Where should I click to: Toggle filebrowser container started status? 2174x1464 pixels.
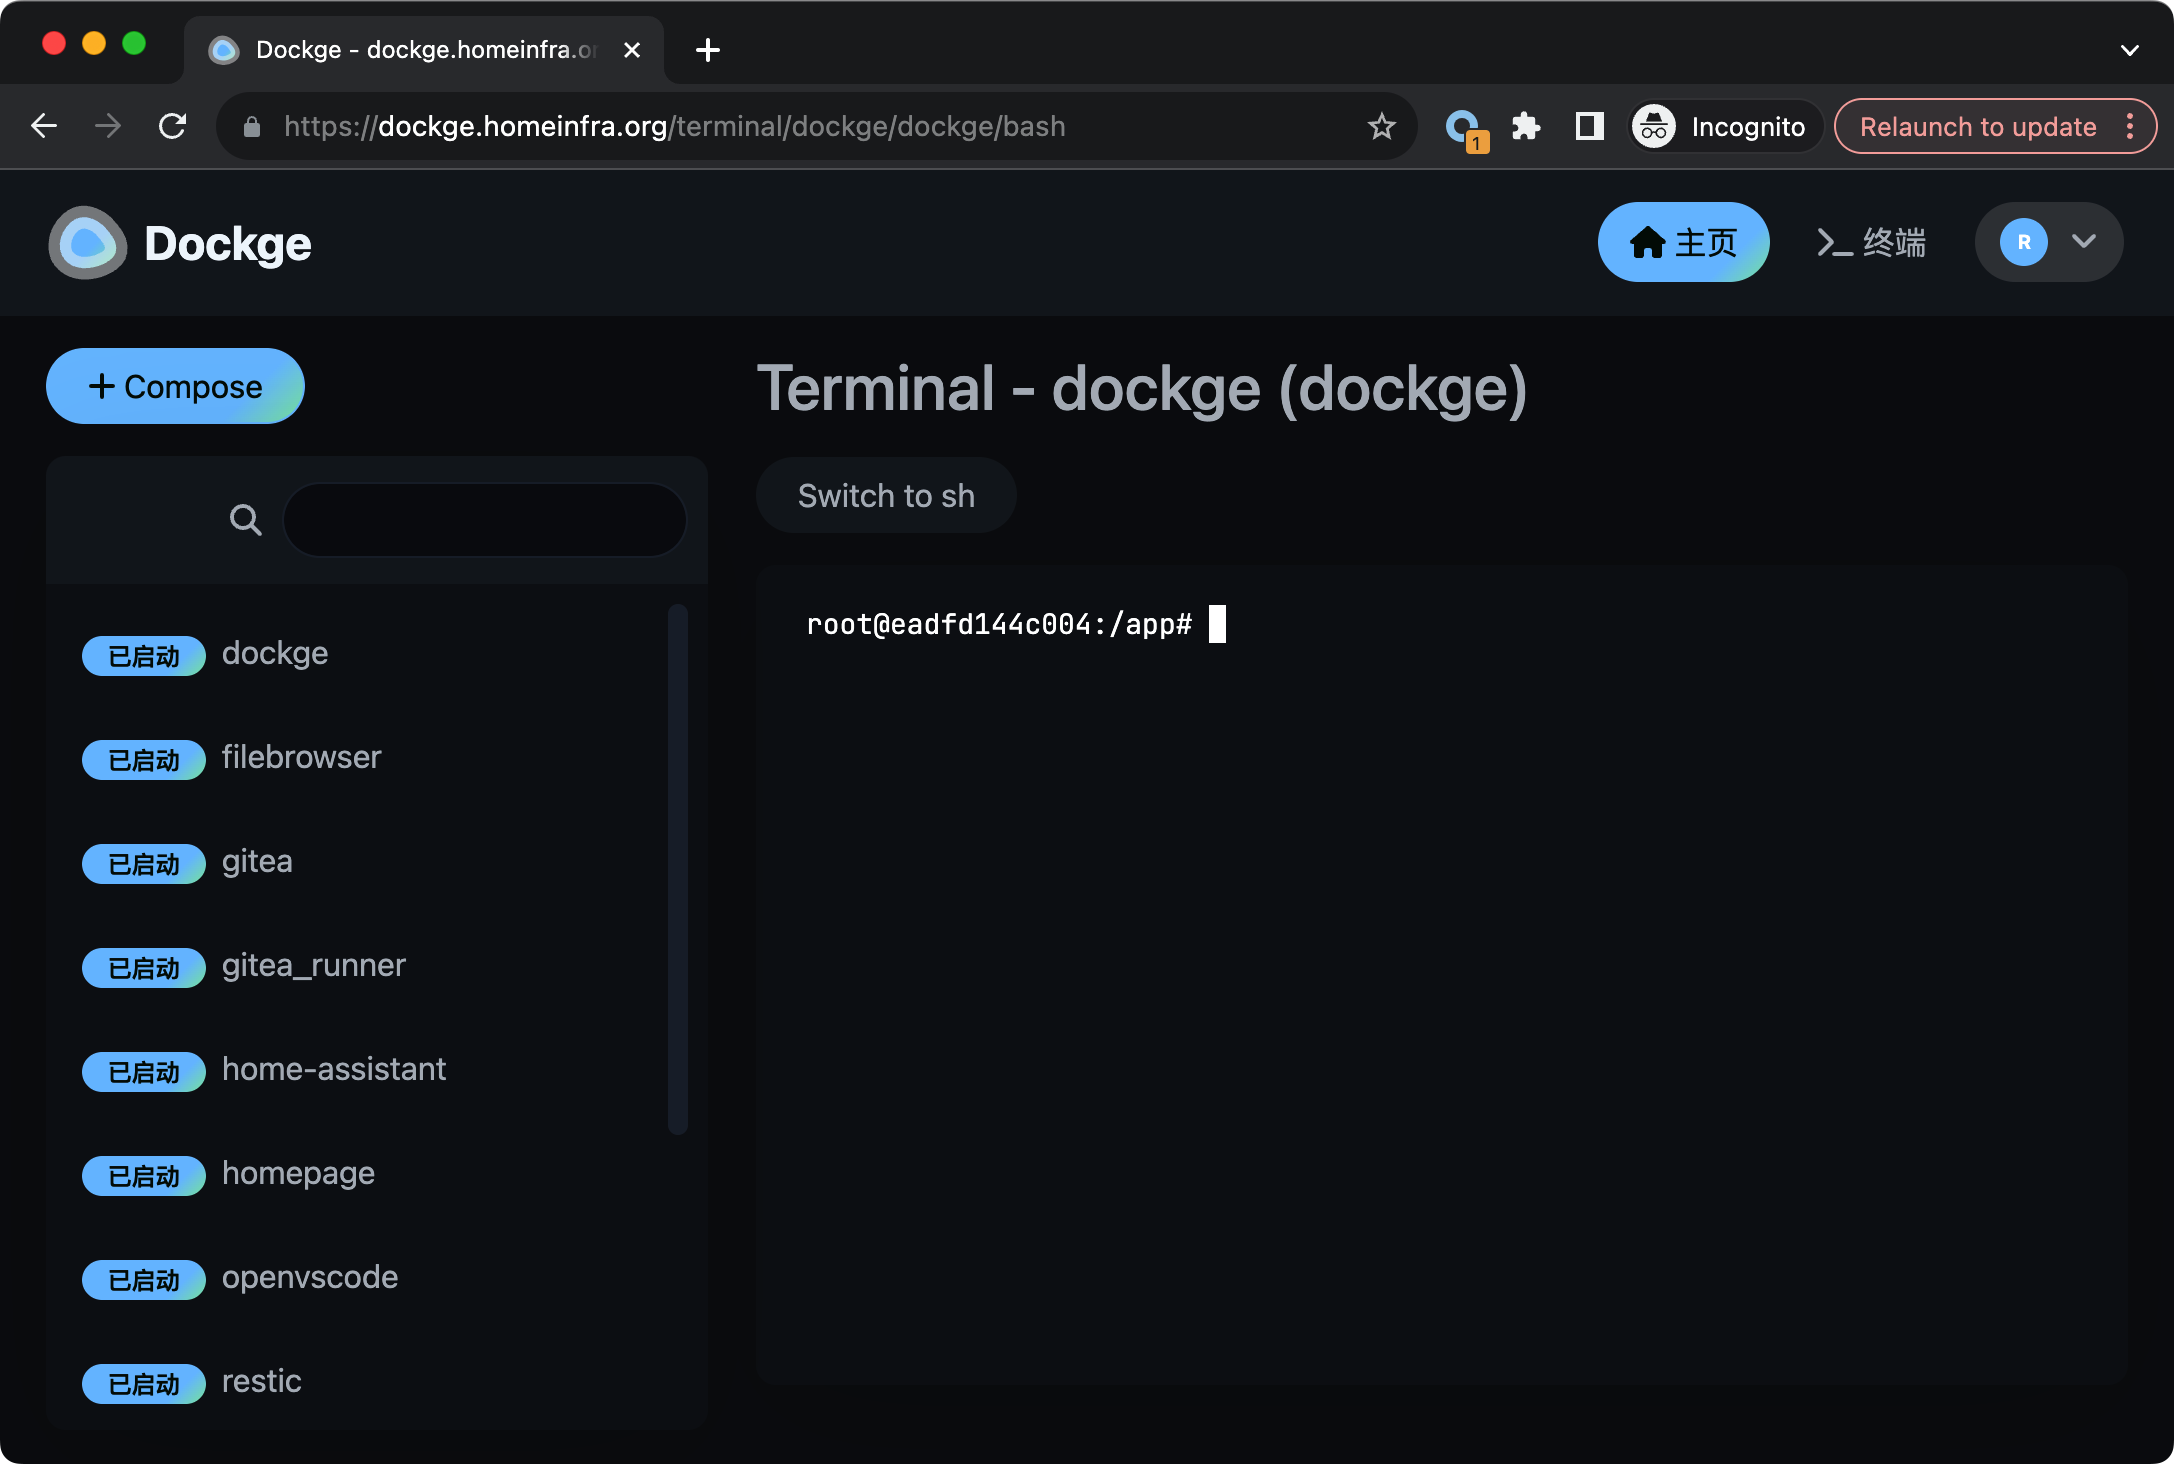(145, 758)
